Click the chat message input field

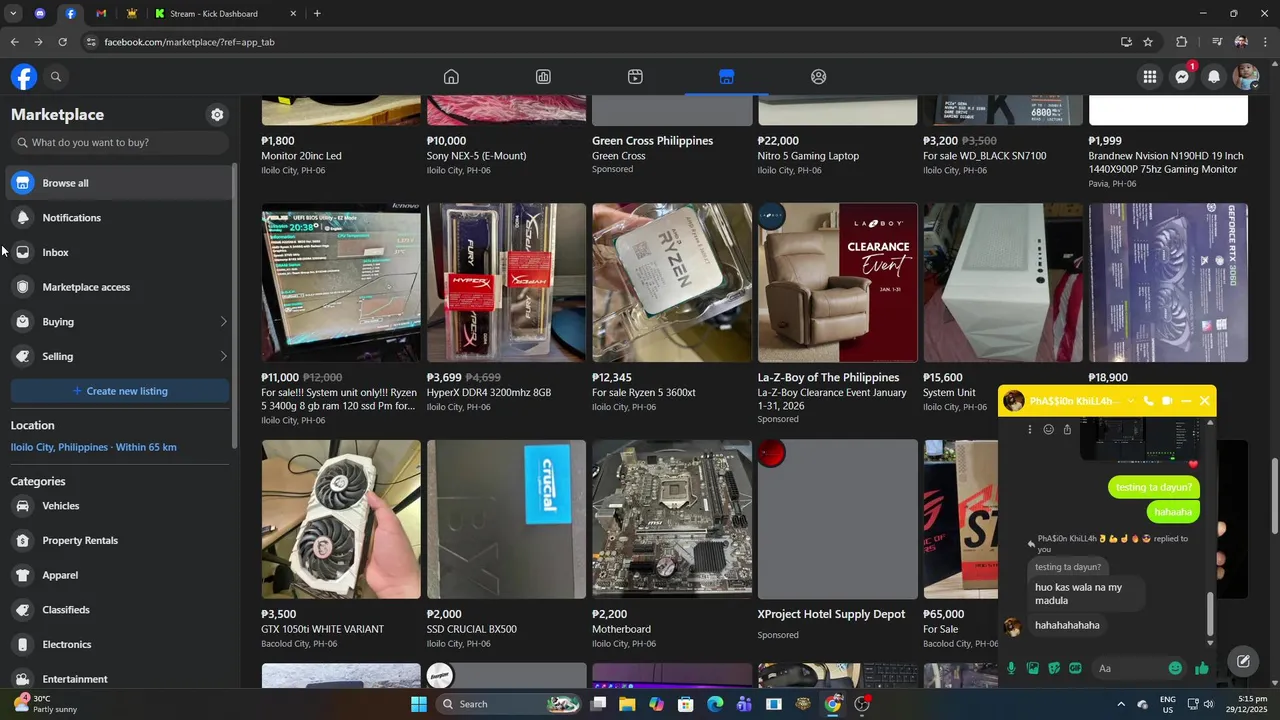1130,668
